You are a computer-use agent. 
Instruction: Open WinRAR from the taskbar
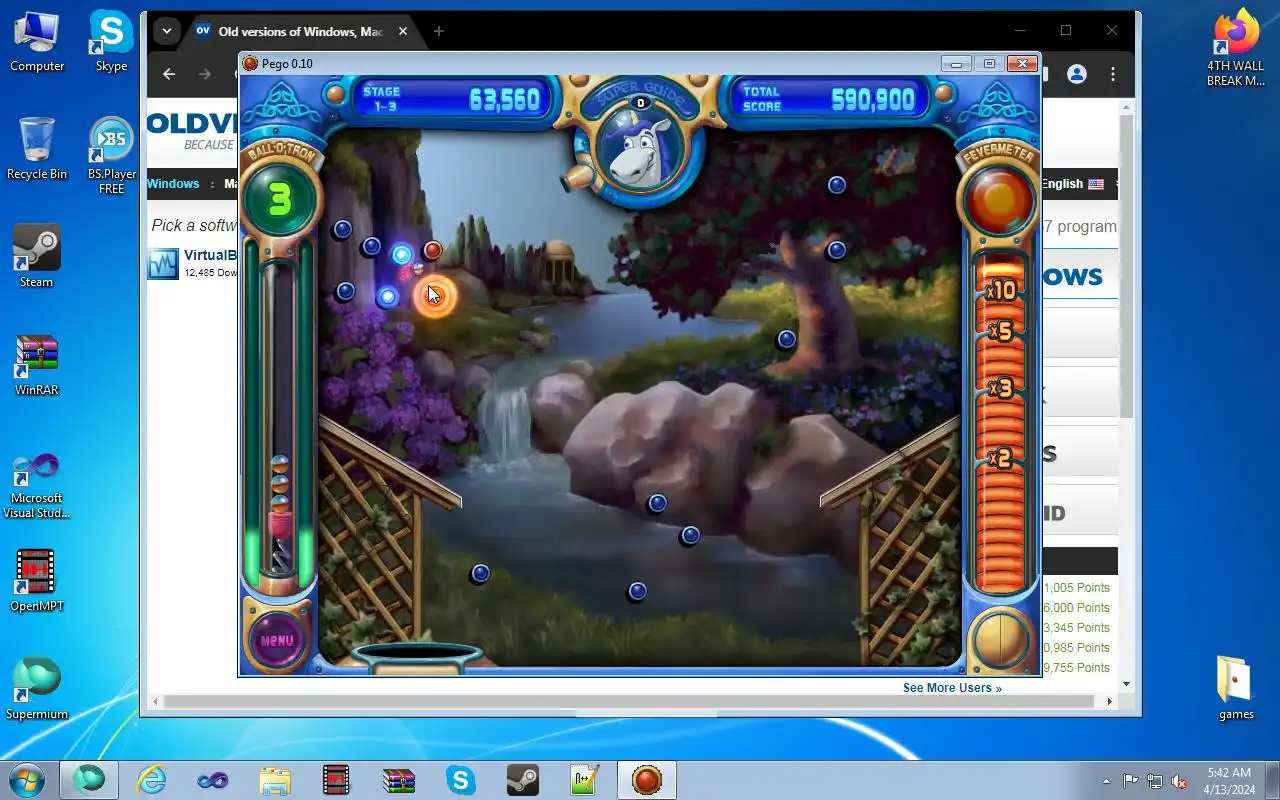tap(399, 779)
